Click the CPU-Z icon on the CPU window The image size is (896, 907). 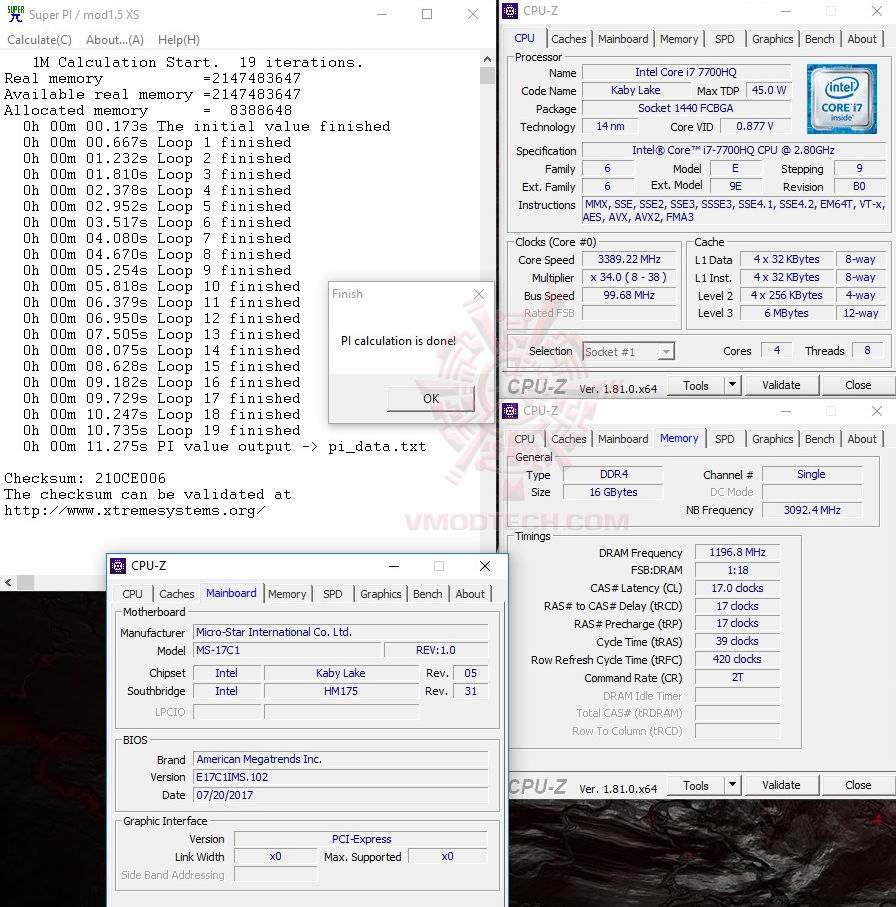click(x=510, y=10)
